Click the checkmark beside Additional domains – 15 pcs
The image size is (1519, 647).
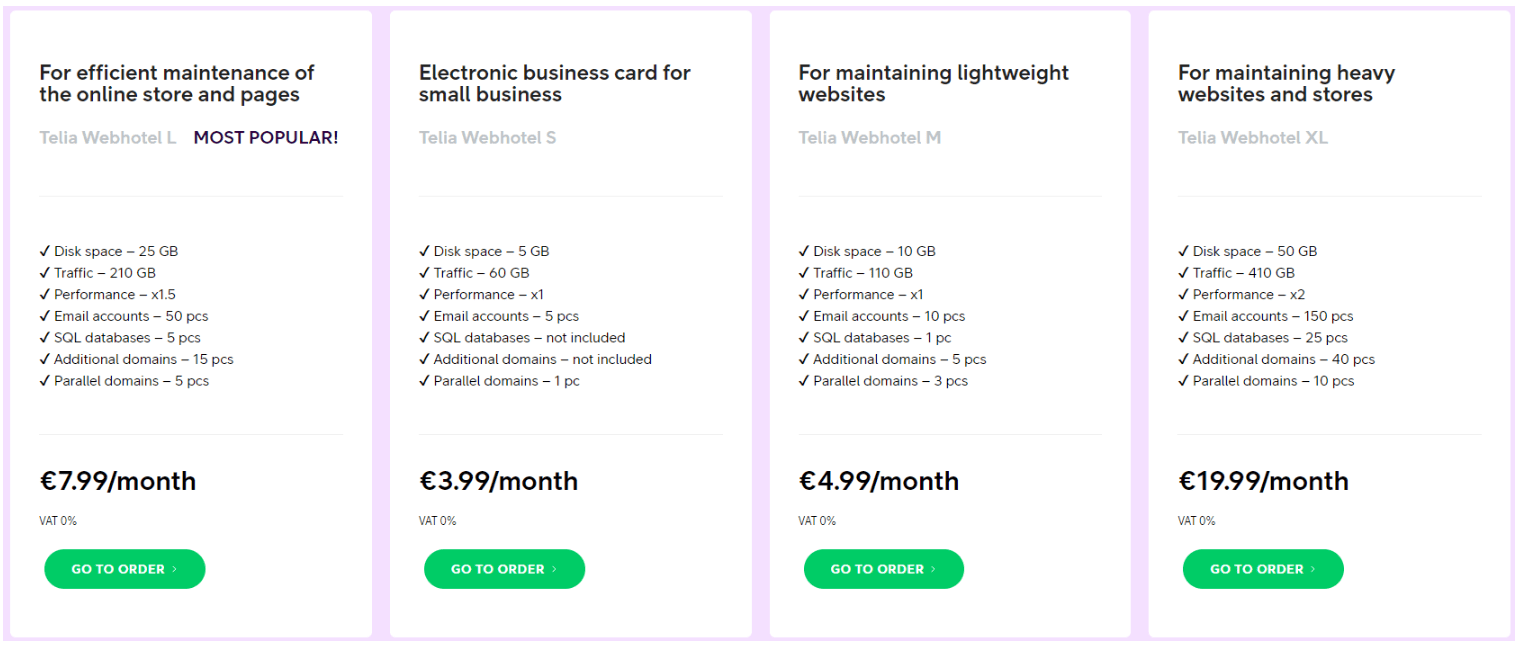pyautogui.click(x=45, y=359)
